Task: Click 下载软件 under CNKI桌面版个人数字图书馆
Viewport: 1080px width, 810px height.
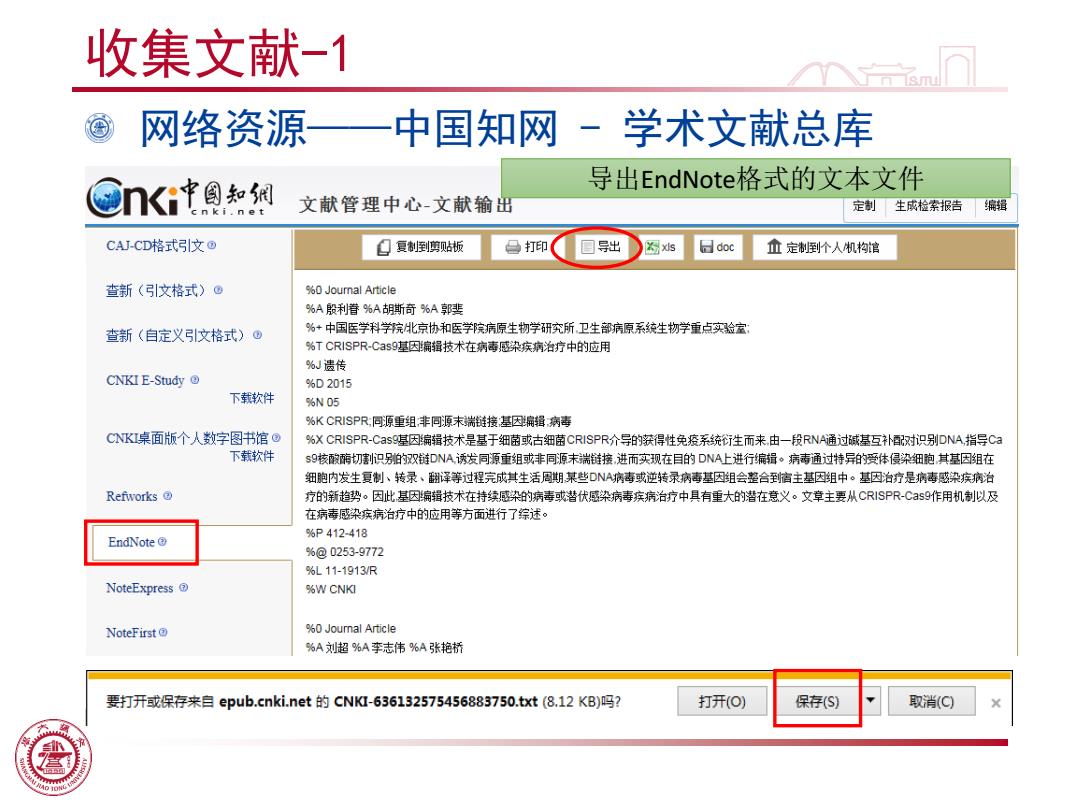Action: point(251,456)
